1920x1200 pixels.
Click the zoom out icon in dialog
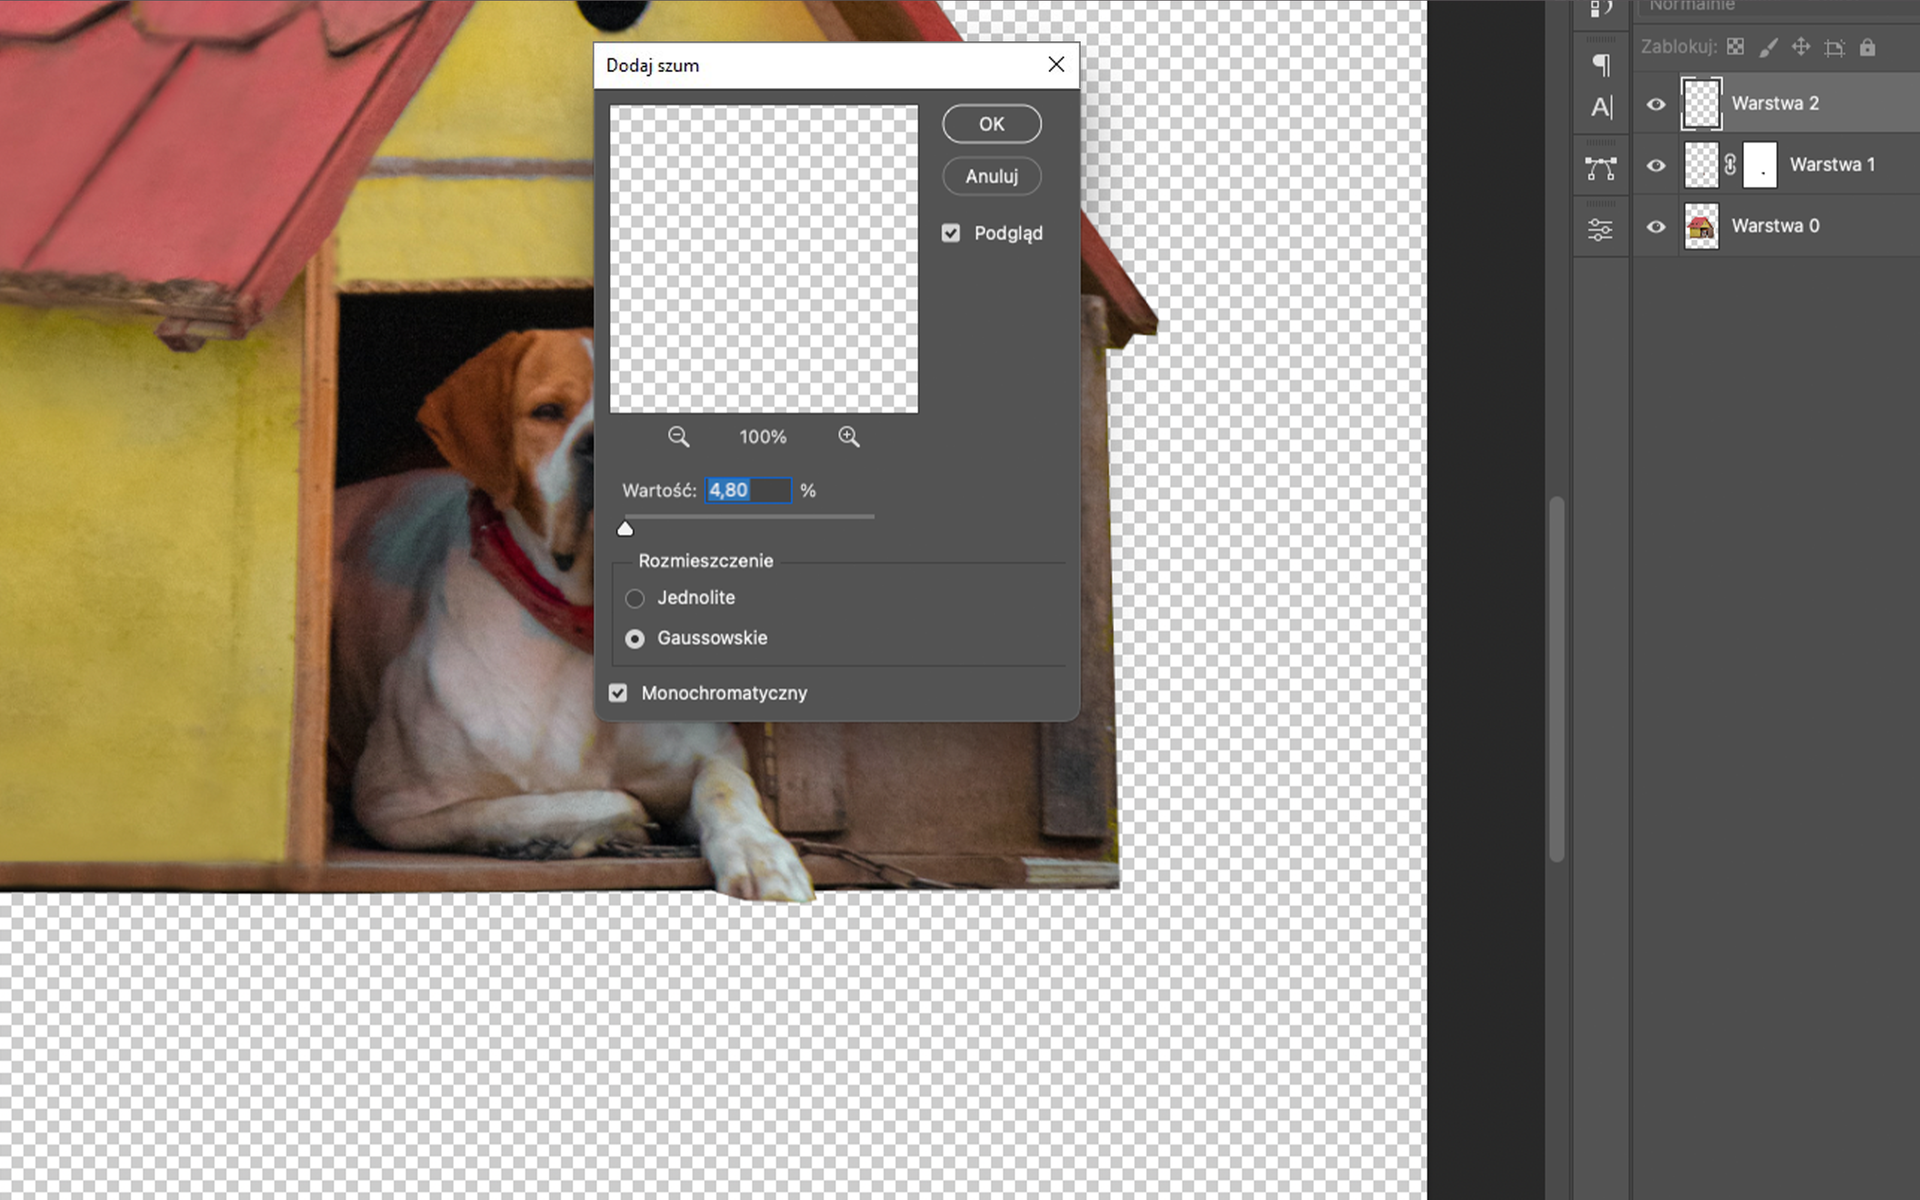(x=677, y=437)
